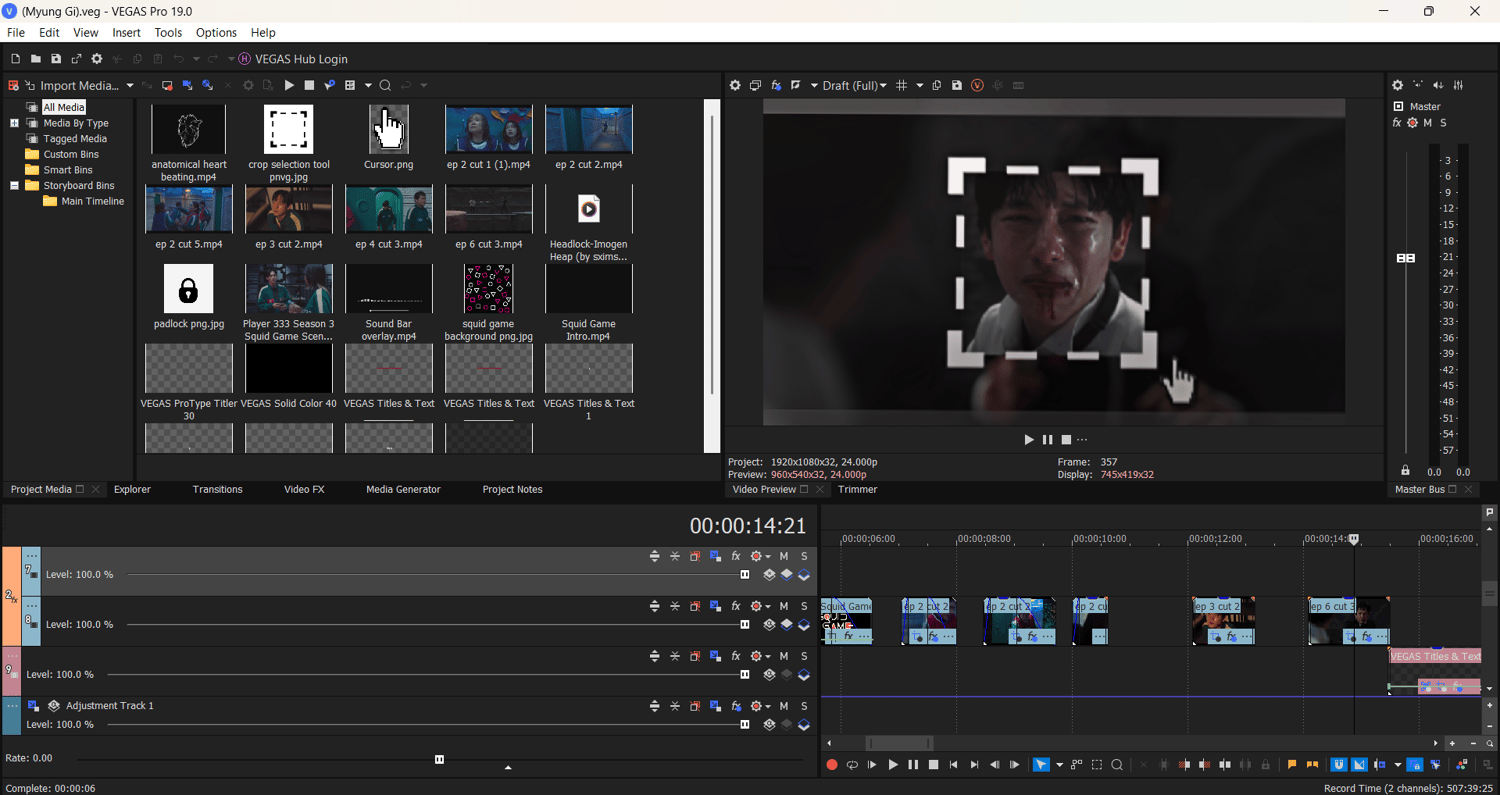The width and height of the screenshot is (1500, 795).
Task: Open project Properties gear in main toolbar
Action: [x=97, y=59]
